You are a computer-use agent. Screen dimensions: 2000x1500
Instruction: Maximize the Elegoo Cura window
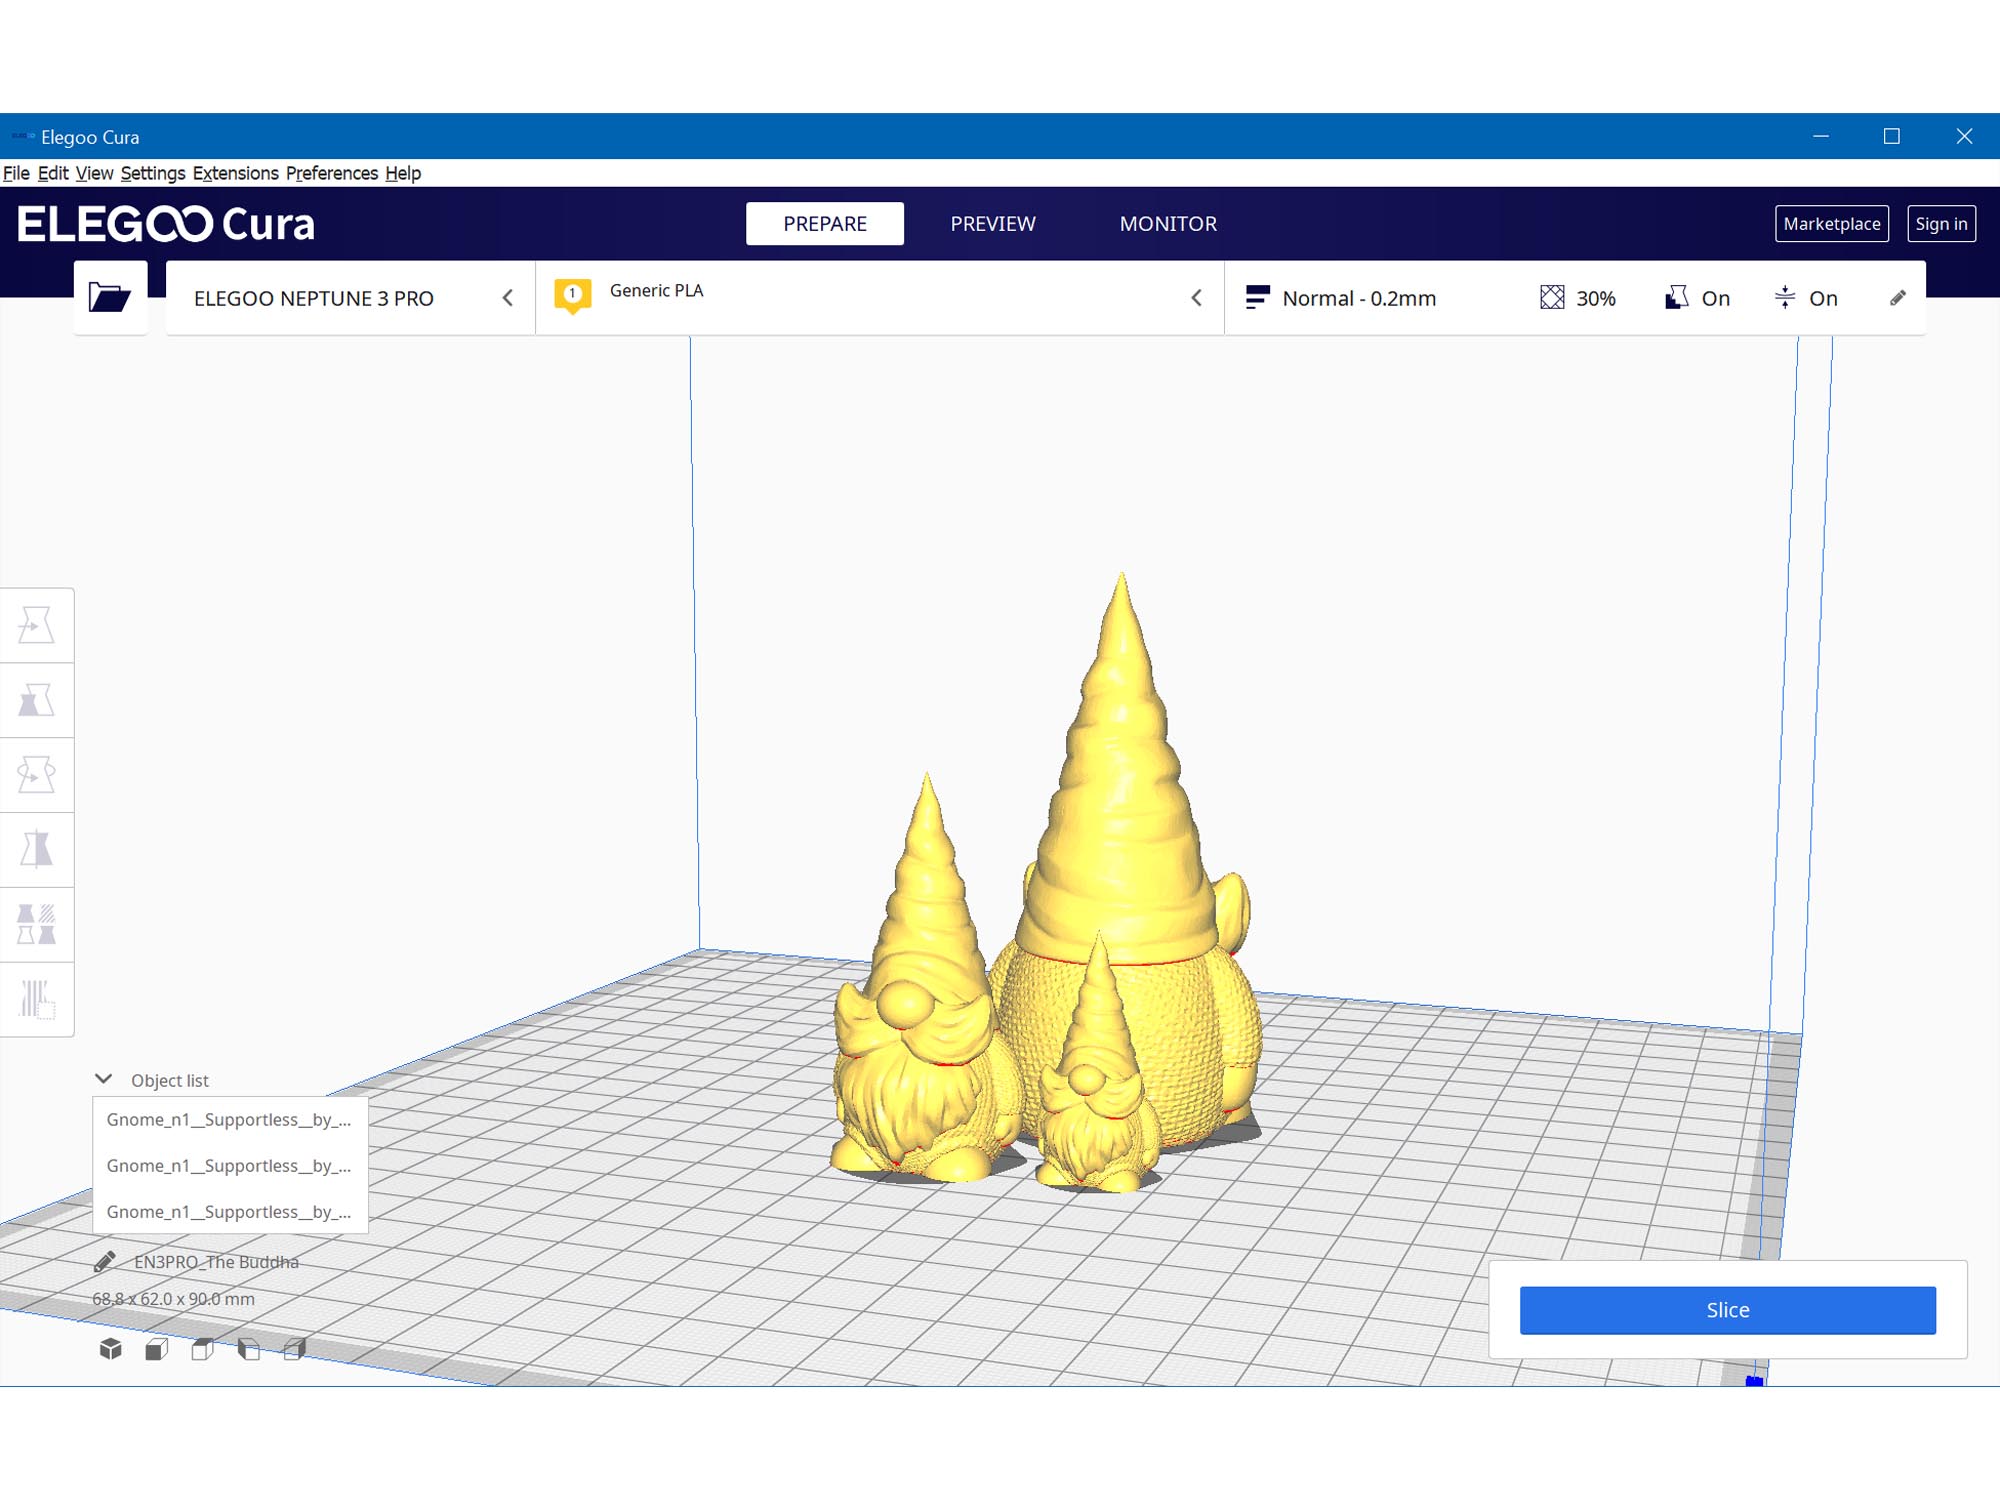(1892, 136)
